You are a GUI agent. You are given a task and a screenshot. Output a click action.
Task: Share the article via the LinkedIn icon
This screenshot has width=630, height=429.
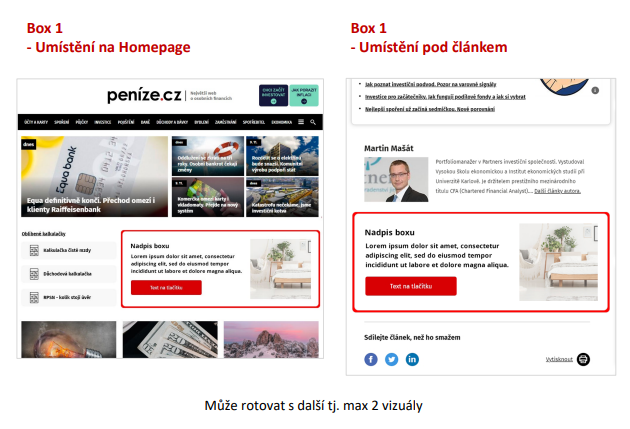[x=412, y=359]
